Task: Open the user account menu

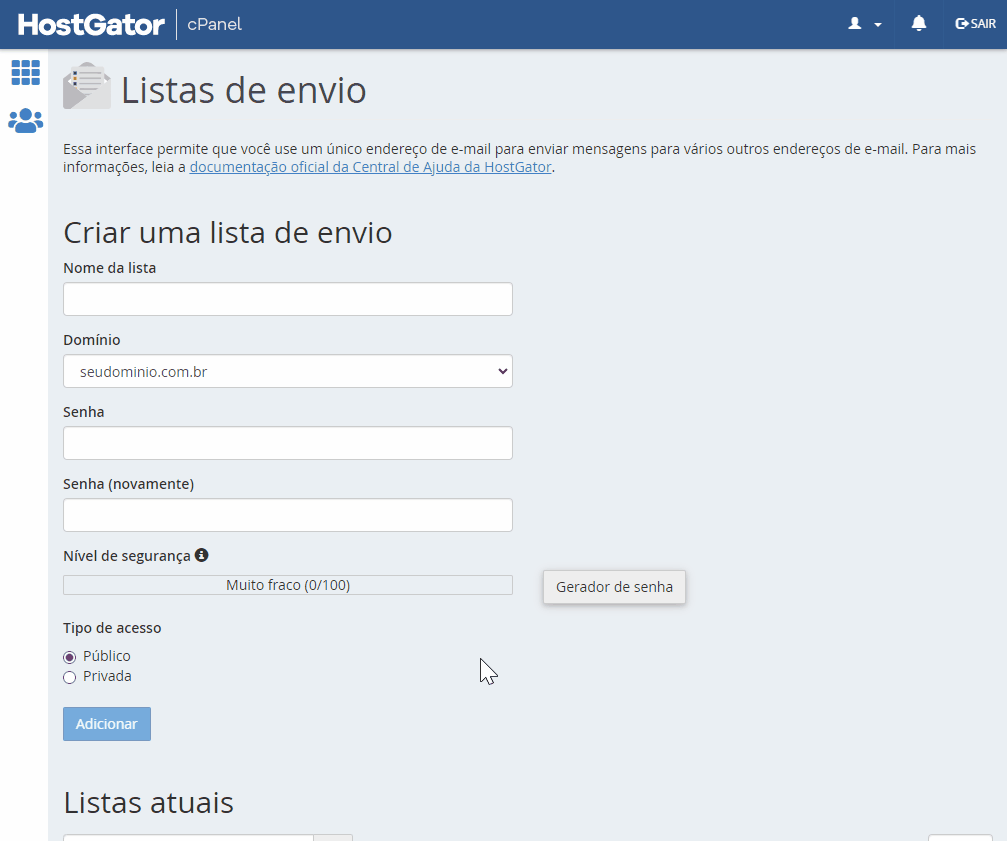Action: pyautogui.click(x=864, y=24)
